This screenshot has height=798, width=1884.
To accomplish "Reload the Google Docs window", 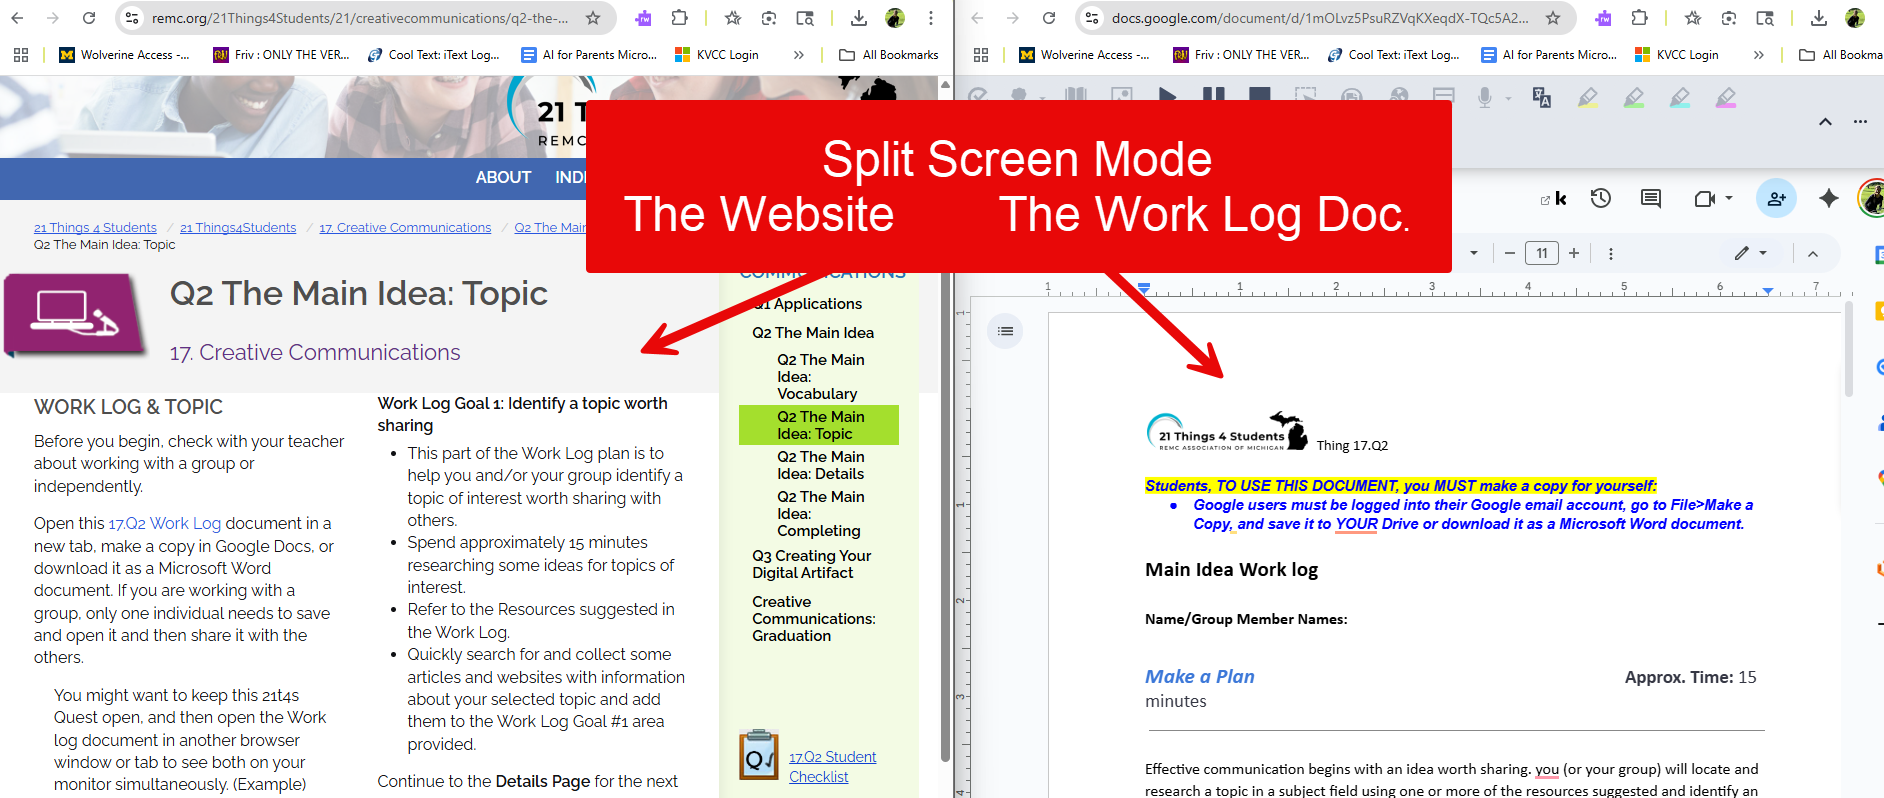I will click(x=1049, y=18).
